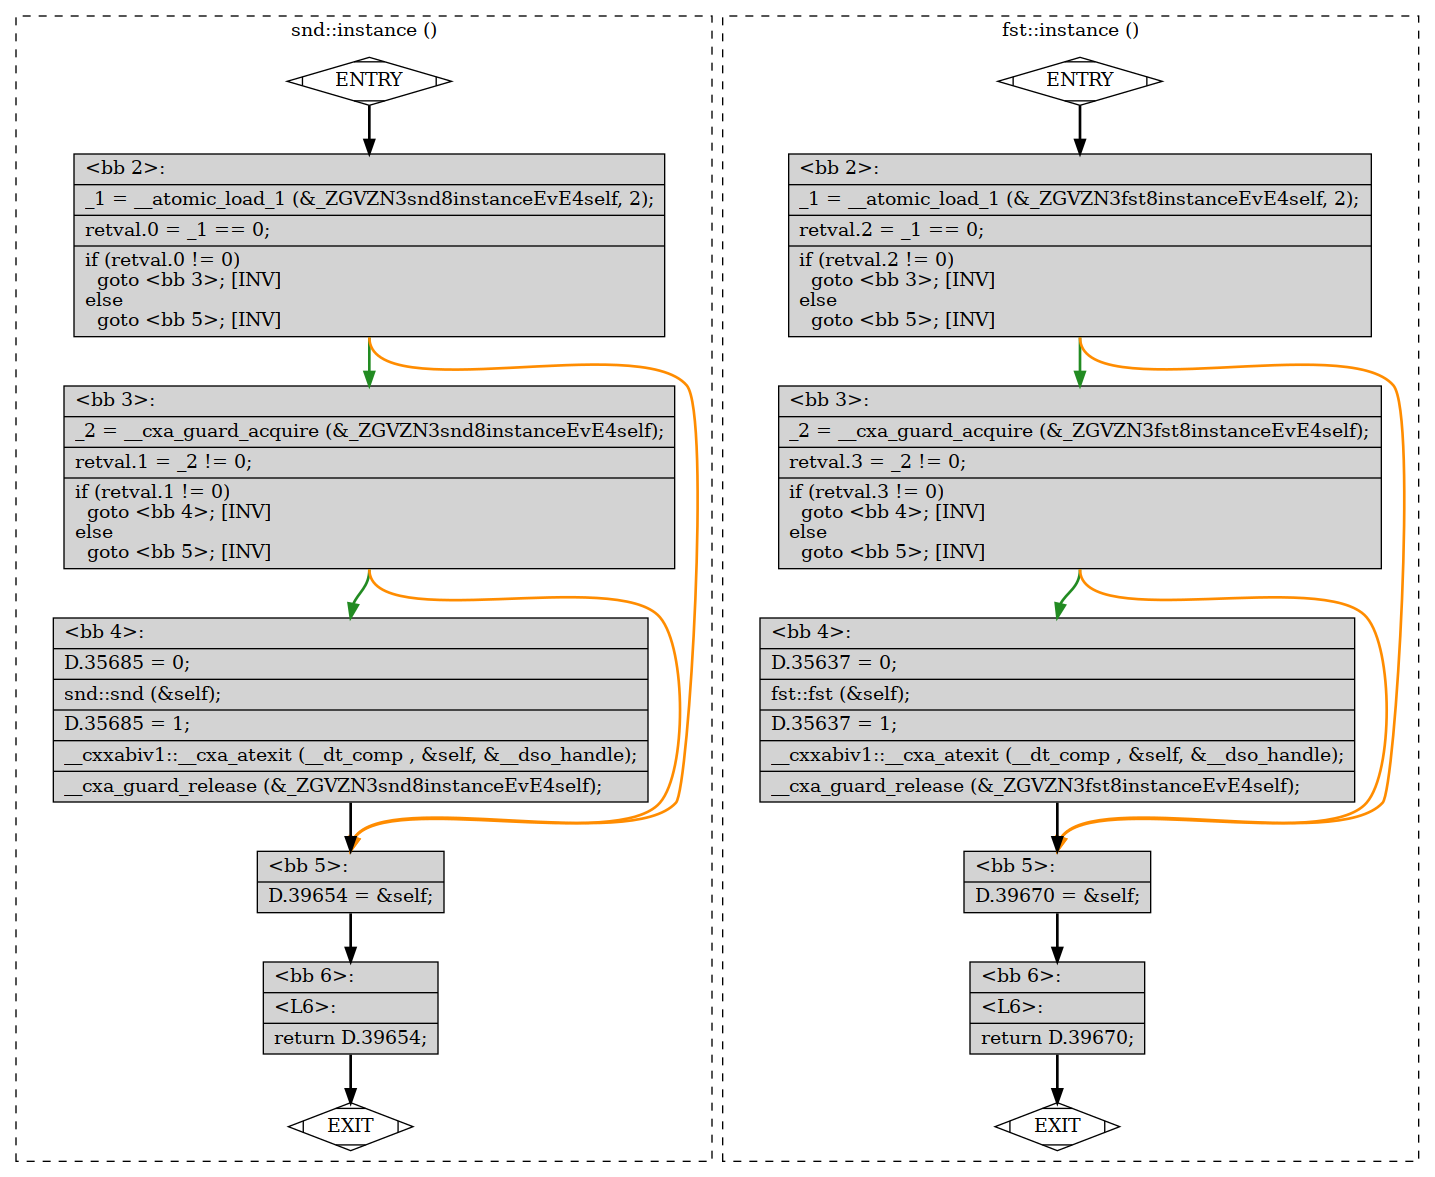Select 'retval.2 = _1 == 0;' line
Screen dimensions: 1435x1177
(1080, 230)
